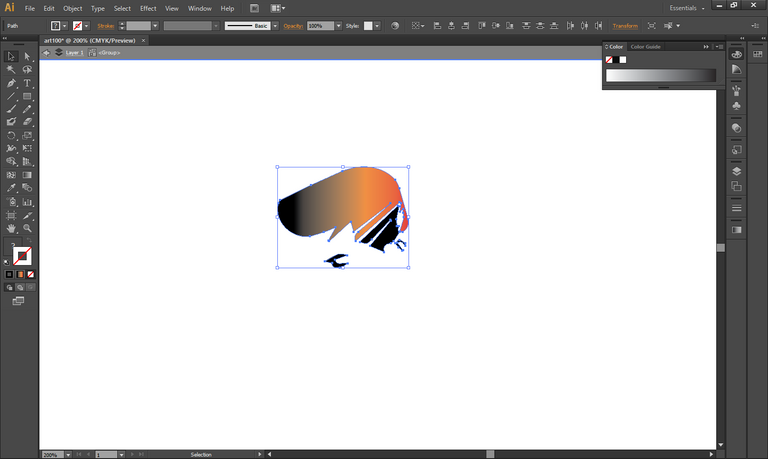The height and width of the screenshot is (459, 768).
Task: Select the Selection tool
Action: [11, 56]
